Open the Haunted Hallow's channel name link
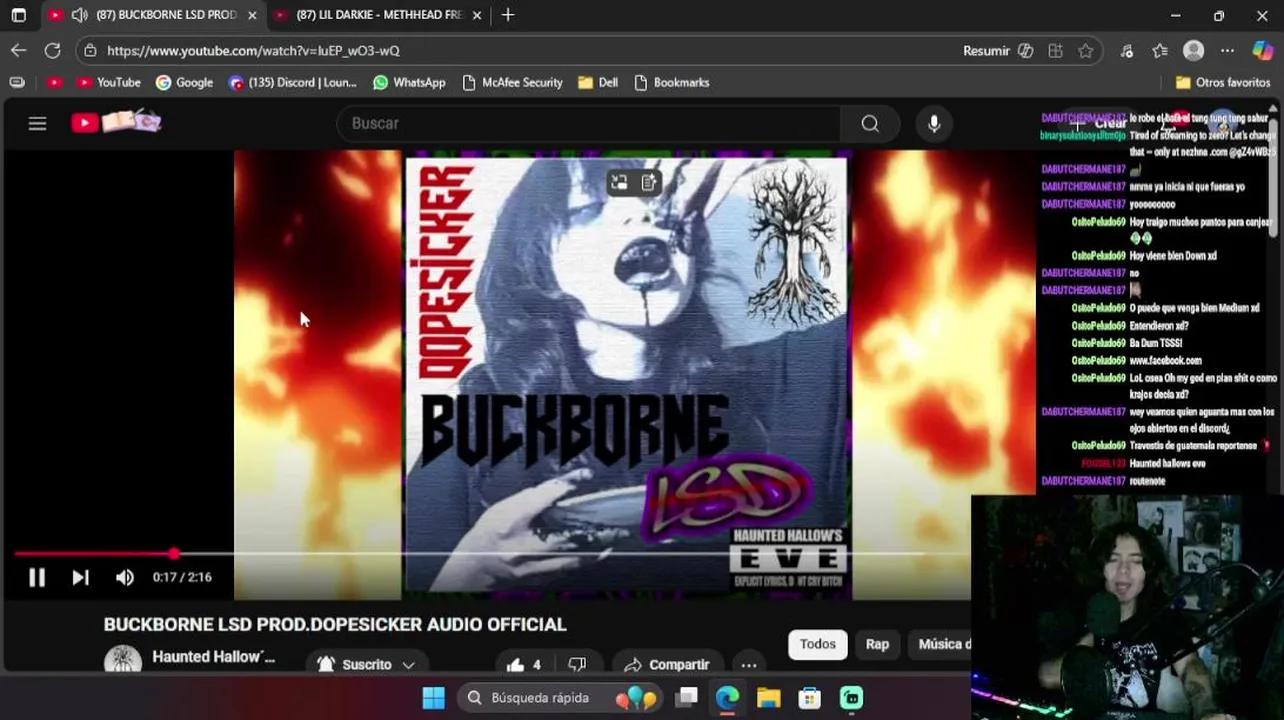This screenshot has height=720, width=1284. point(213,657)
